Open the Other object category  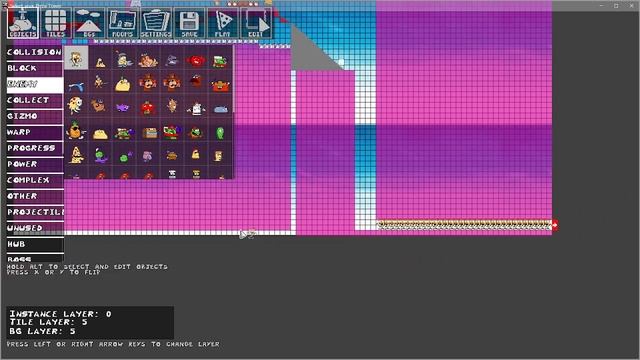point(35,196)
